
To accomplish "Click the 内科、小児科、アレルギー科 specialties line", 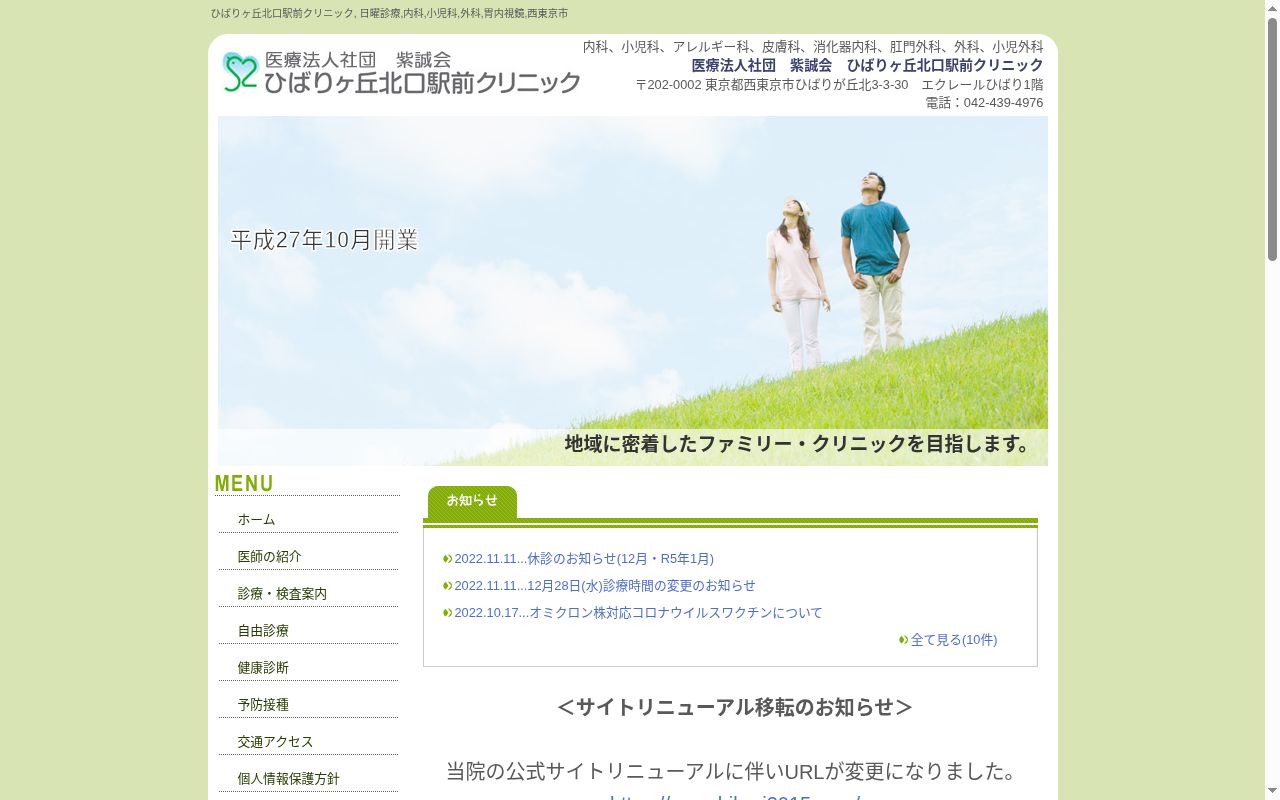I will click(813, 47).
